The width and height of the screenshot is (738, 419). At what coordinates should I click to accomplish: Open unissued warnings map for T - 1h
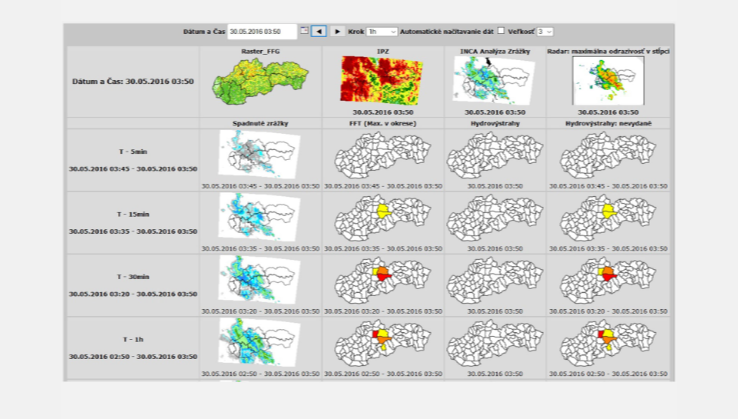pos(608,343)
